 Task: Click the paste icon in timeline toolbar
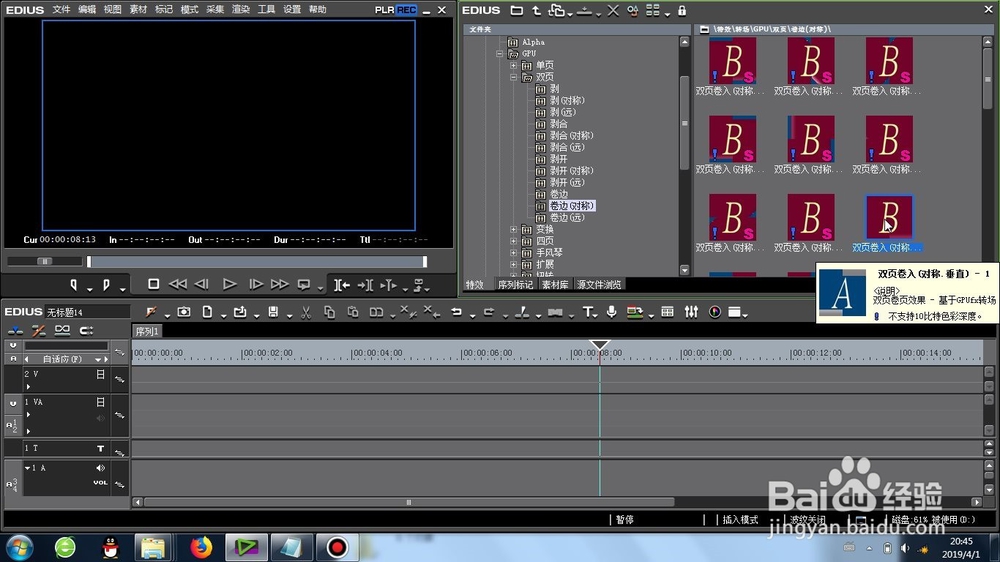coord(353,312)
